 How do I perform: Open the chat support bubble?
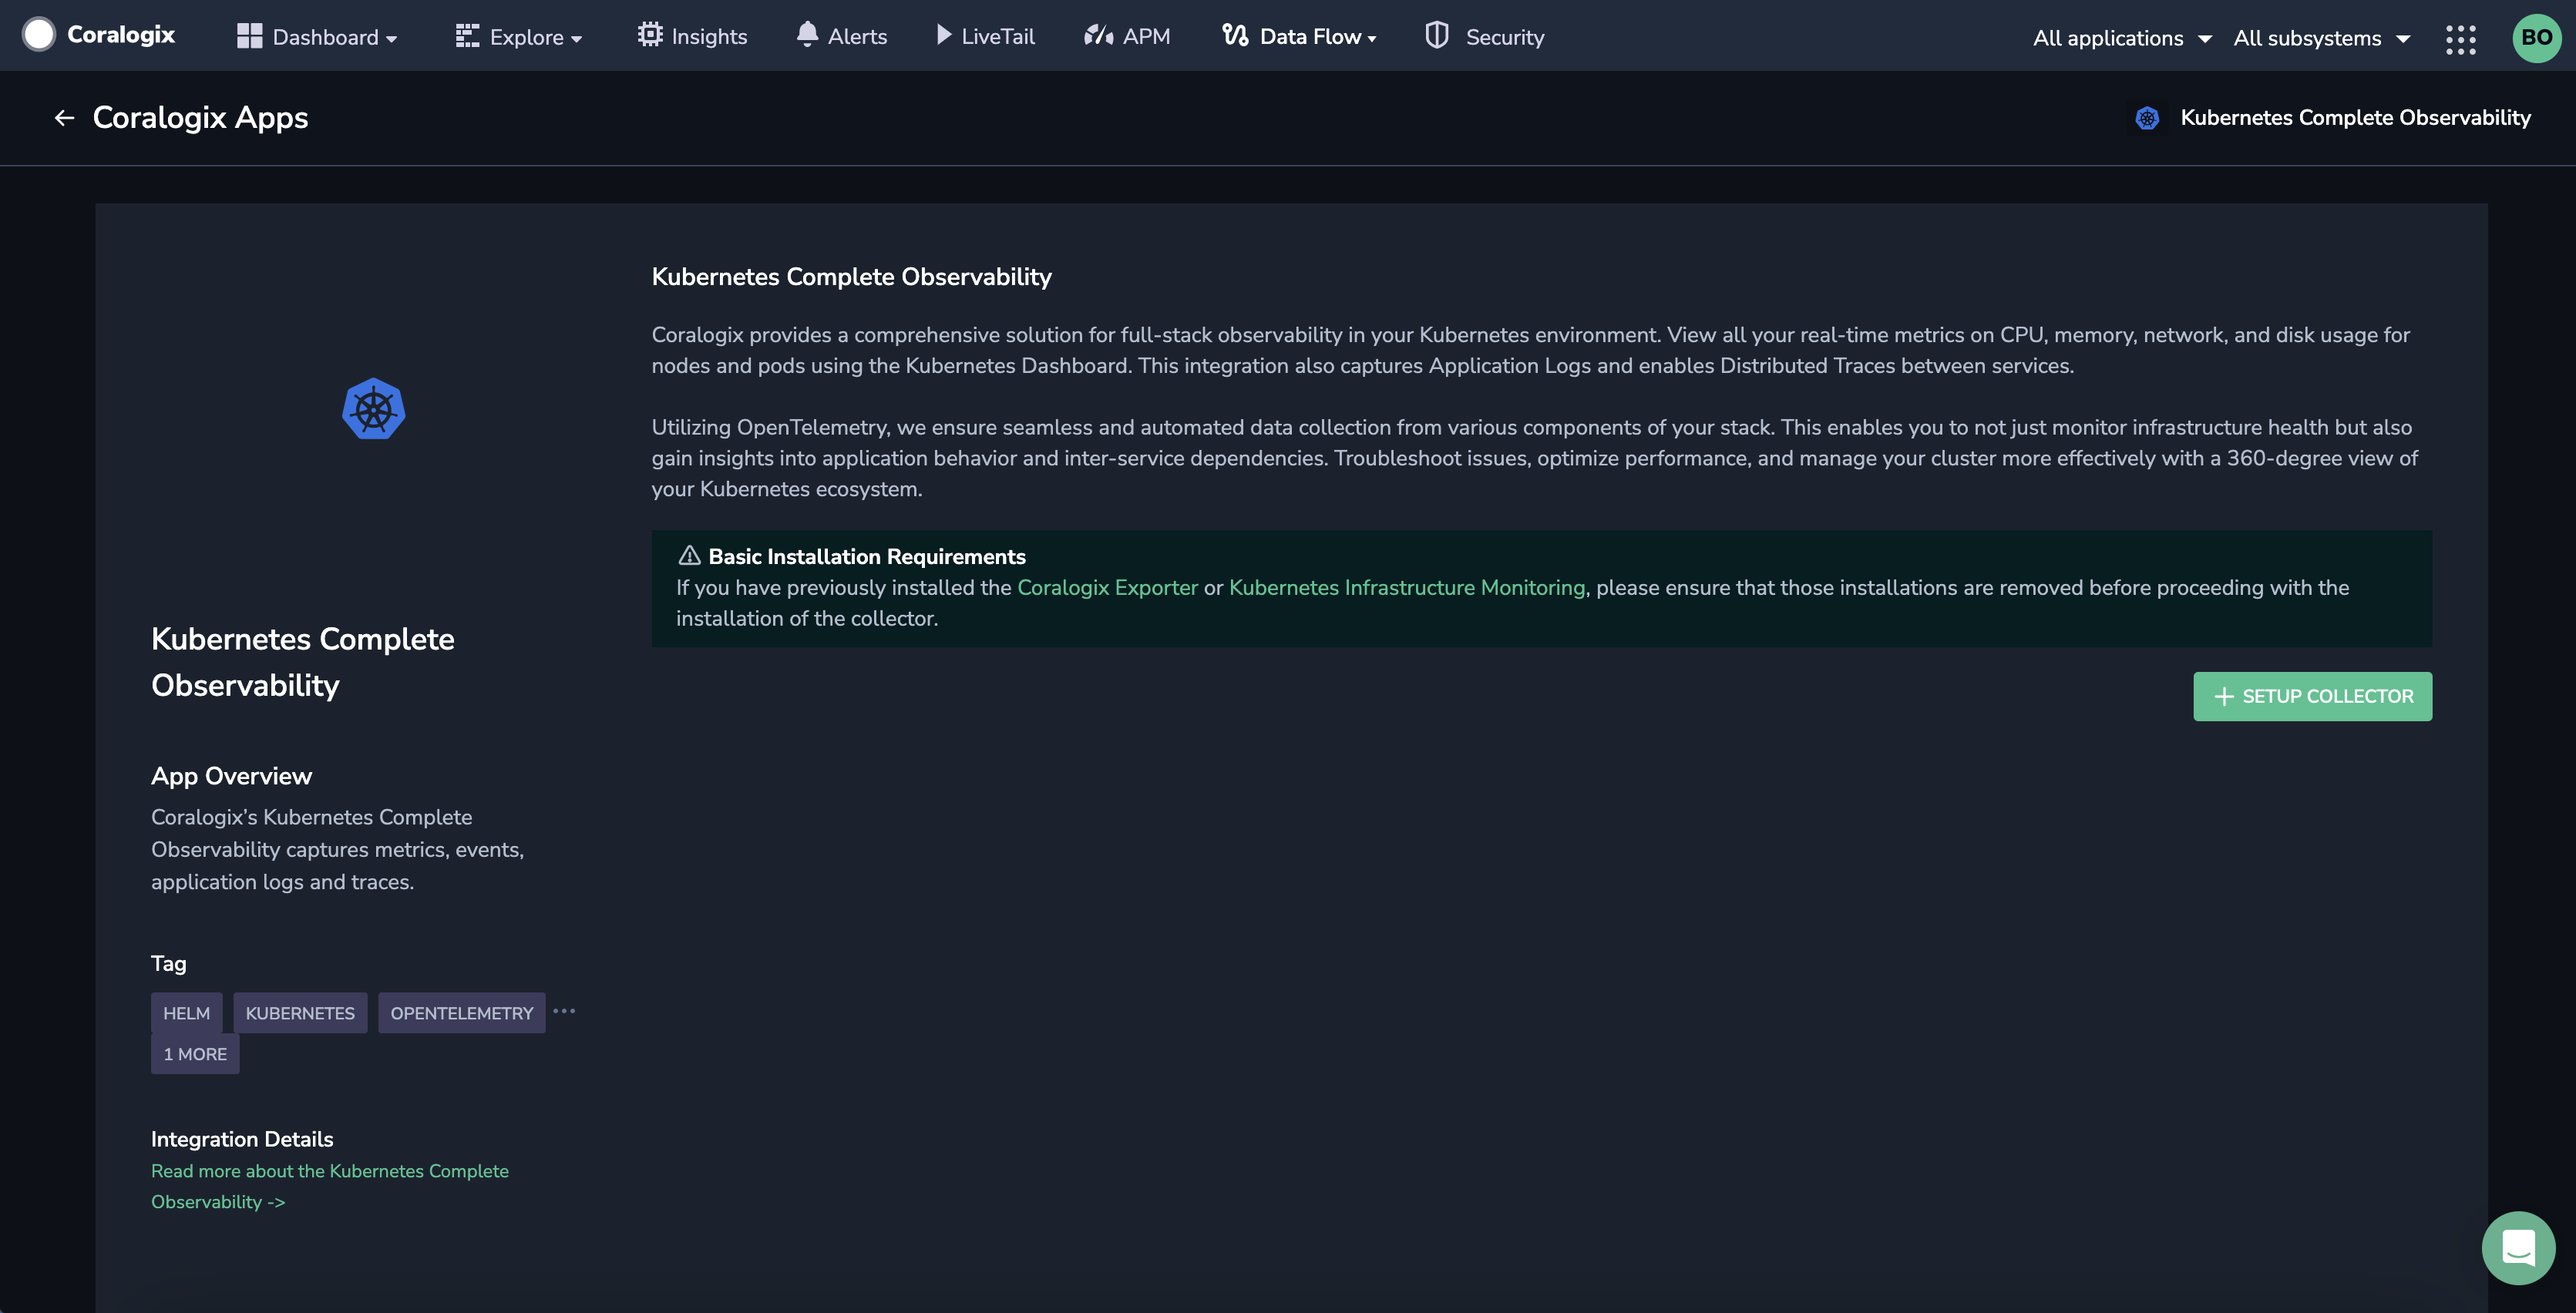(2518, 1248)
